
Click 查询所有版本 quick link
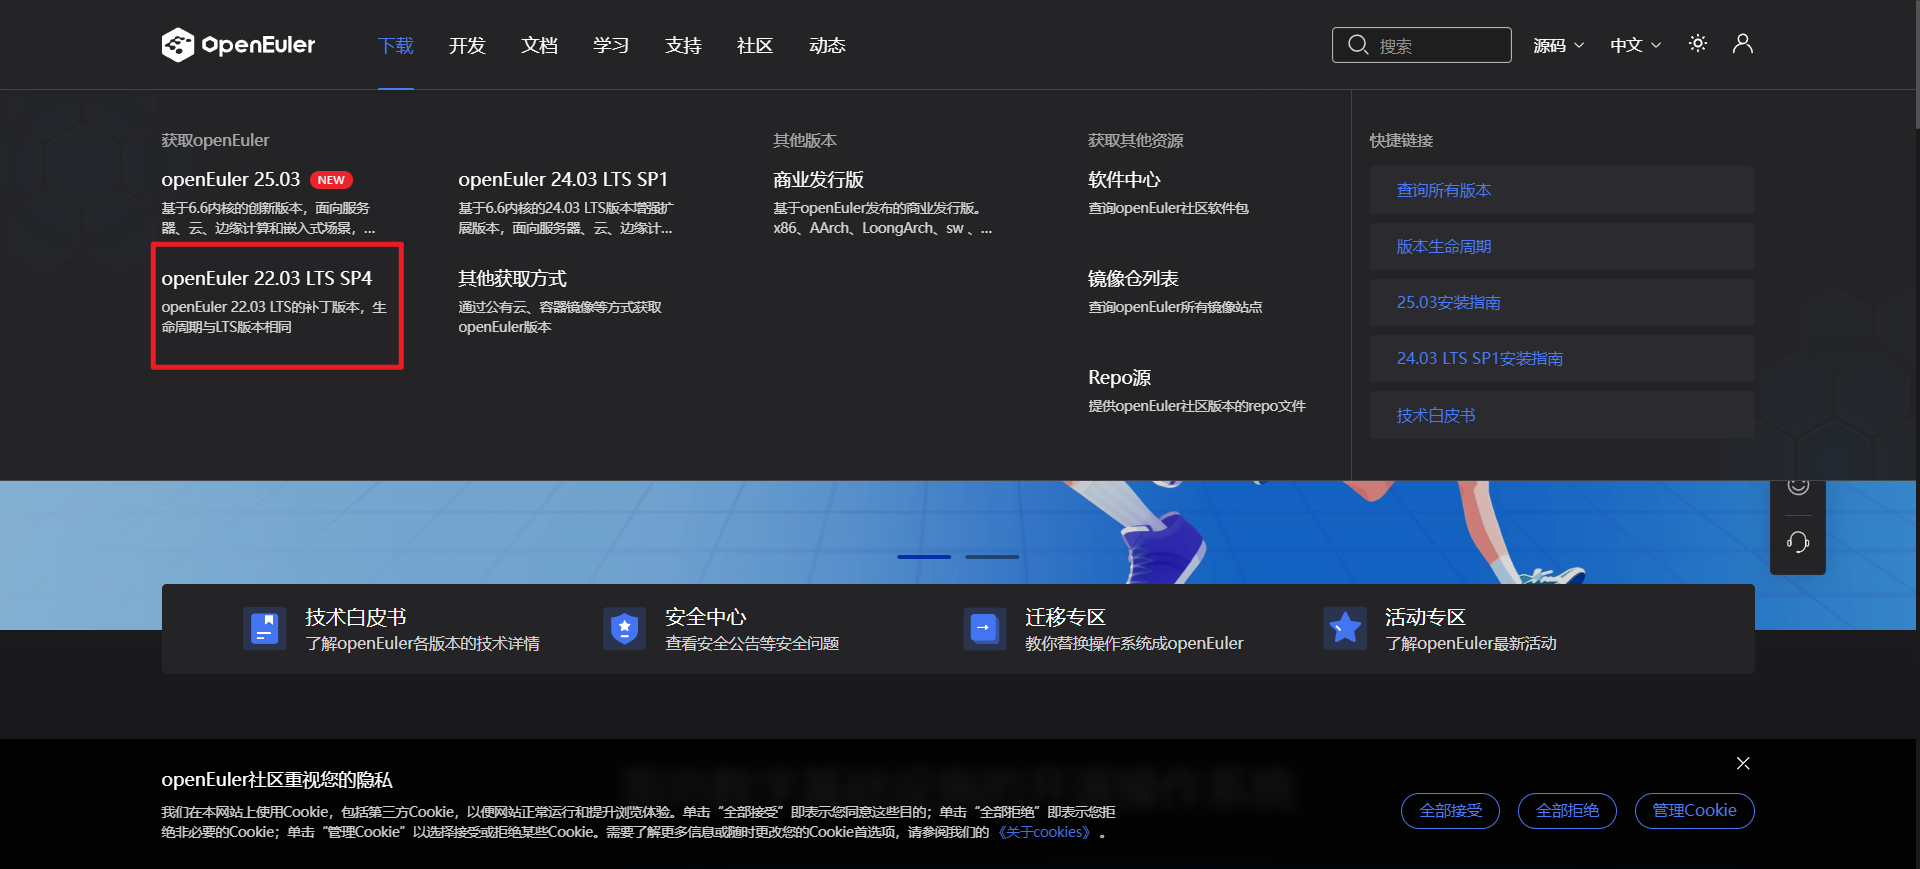1562,190
